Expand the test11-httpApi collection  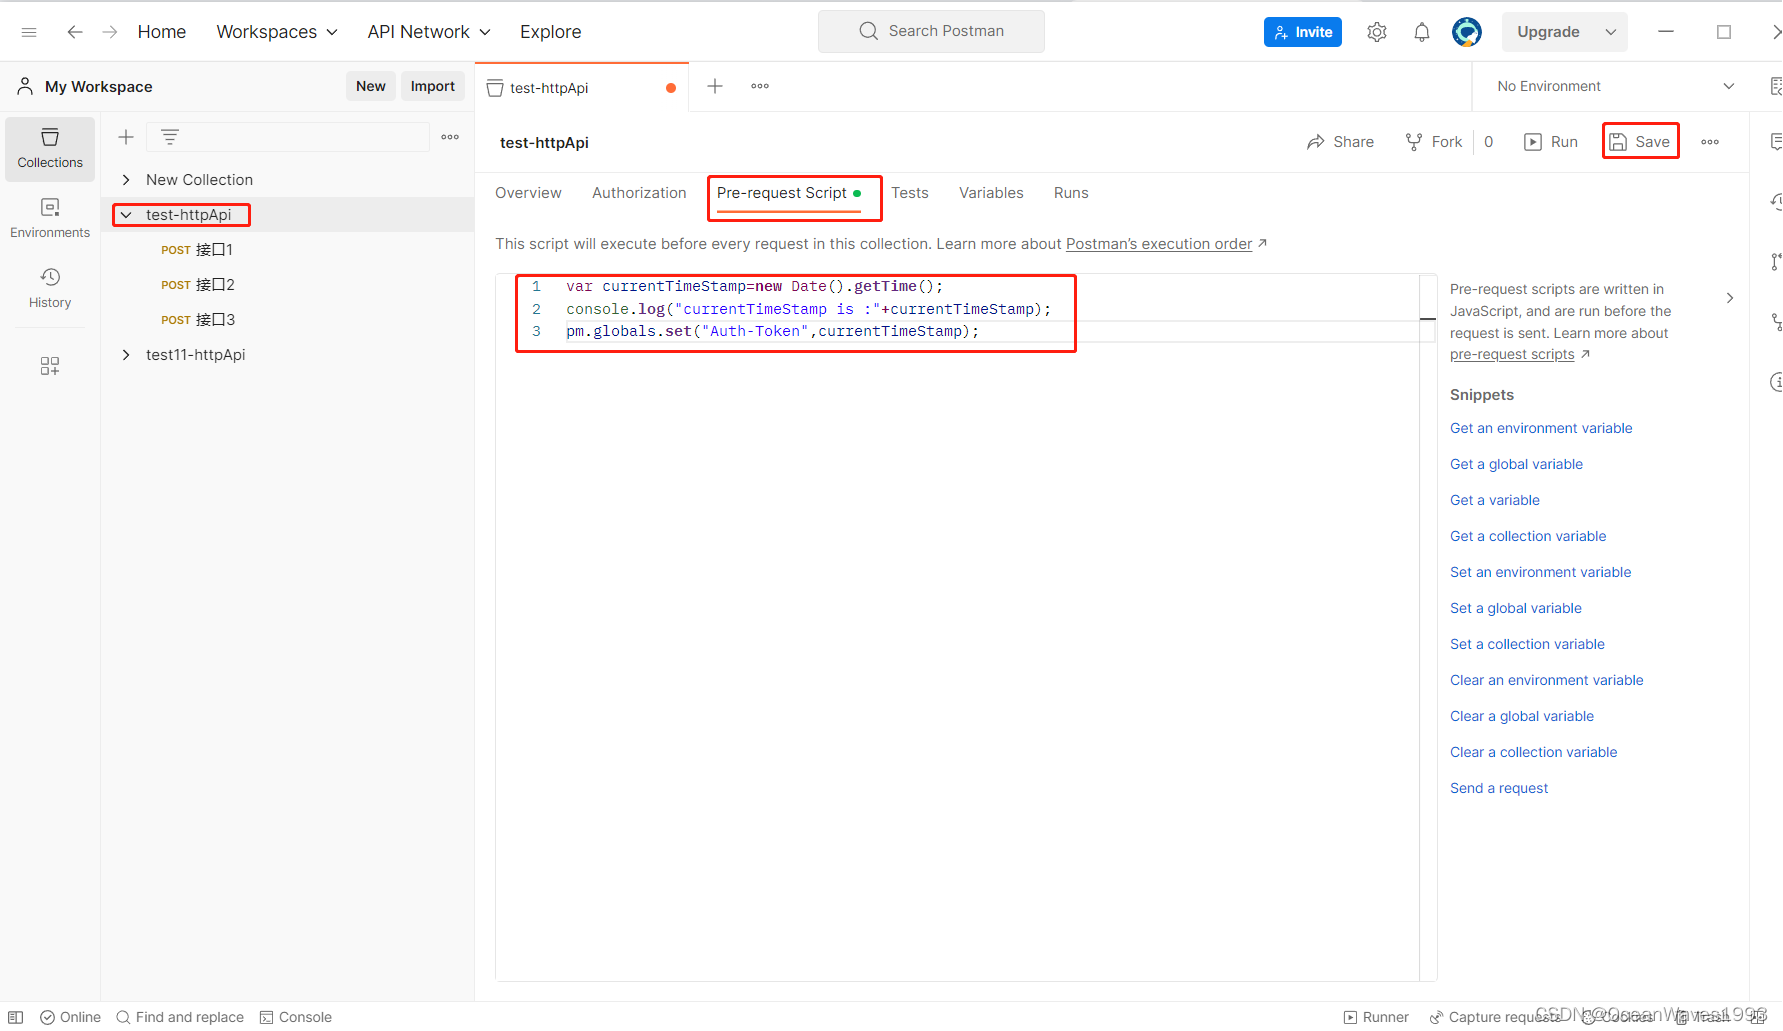click(126, 355)
